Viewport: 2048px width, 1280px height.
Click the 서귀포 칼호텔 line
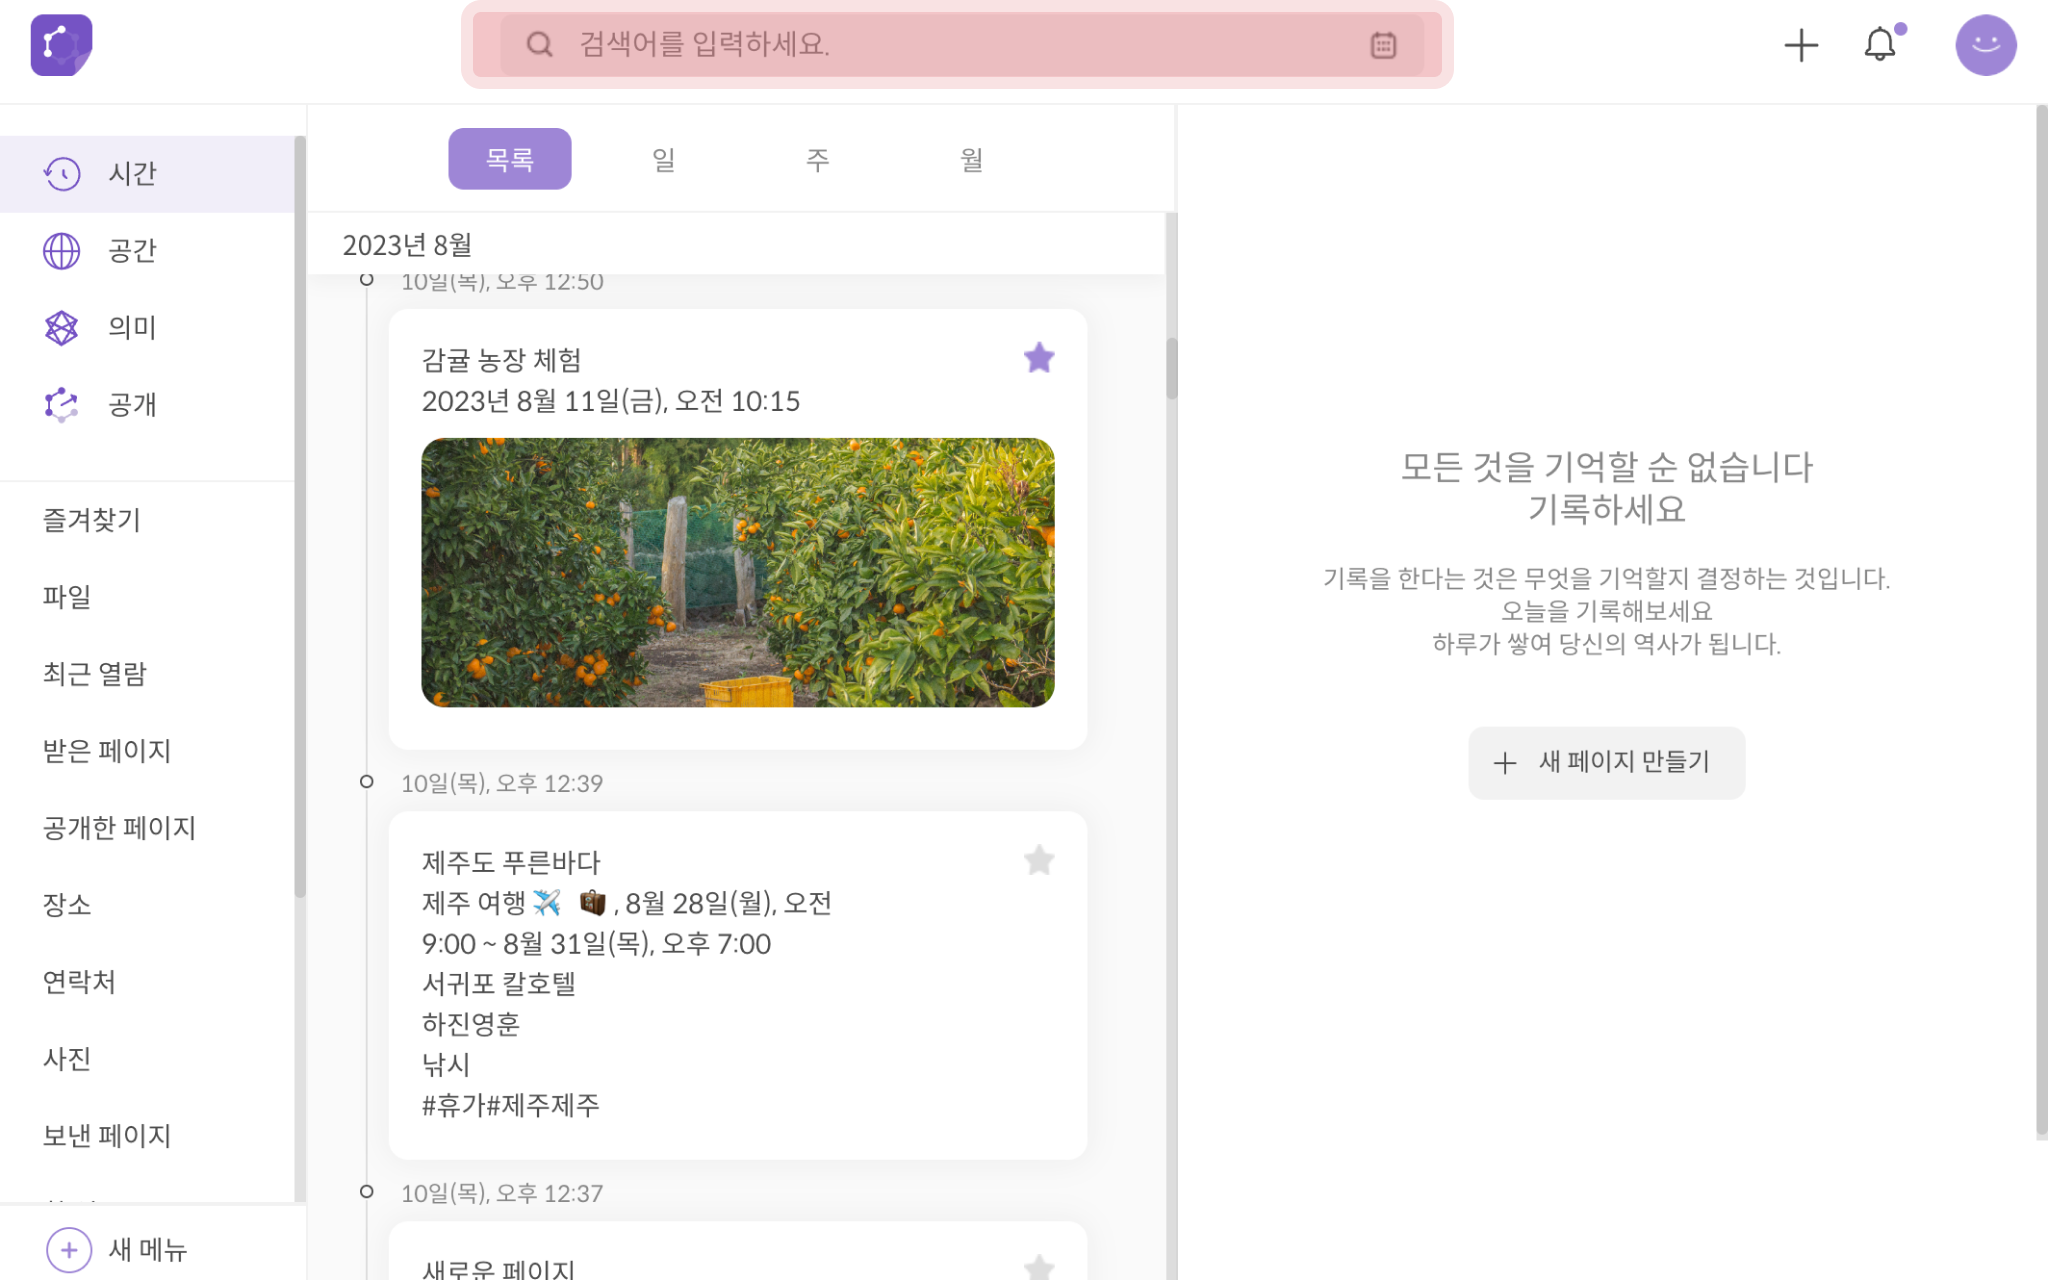pos(499,984)
